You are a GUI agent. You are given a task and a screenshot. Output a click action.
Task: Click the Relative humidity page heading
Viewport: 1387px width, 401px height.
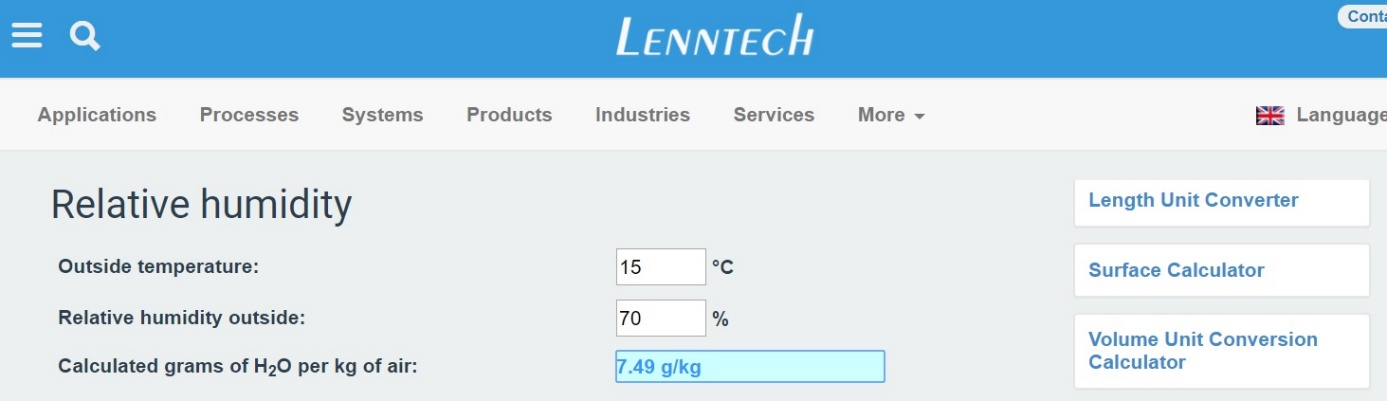tap(201, 205)
